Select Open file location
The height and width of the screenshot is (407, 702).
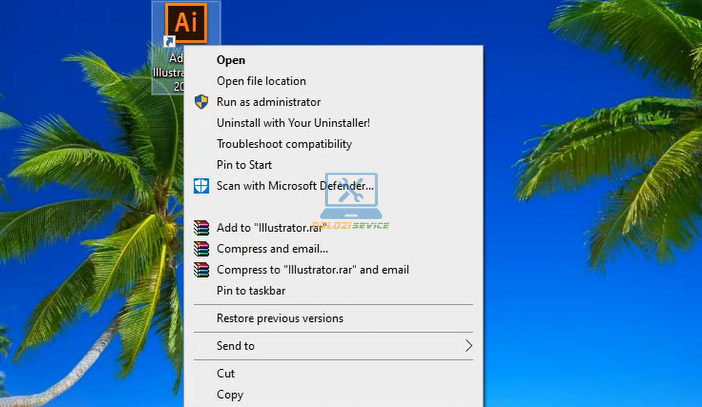(x=261, y=81)
